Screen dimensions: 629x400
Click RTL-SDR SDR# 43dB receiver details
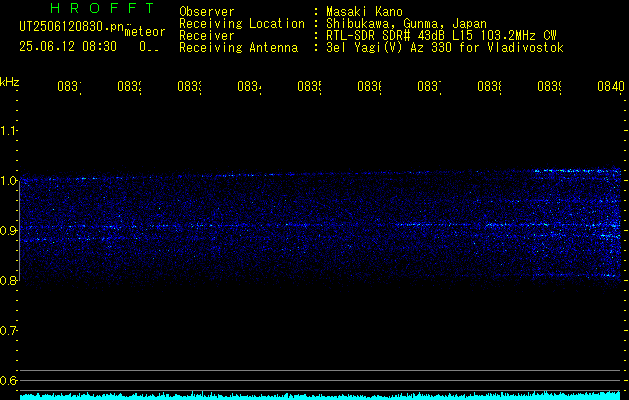point(441,36)
